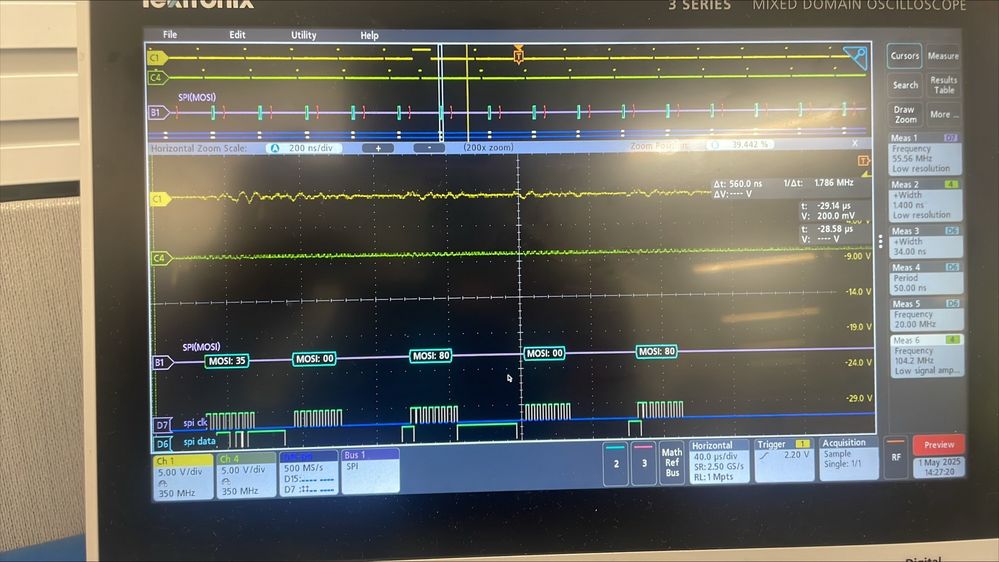This screenshot has width=999, height=562.
Task: Click the red Preview button
Action: (938, 445)
